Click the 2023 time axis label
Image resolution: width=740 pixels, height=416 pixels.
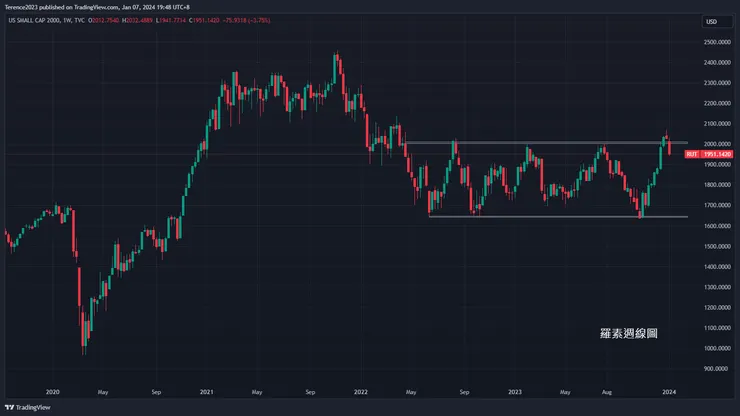coord(515,392)
